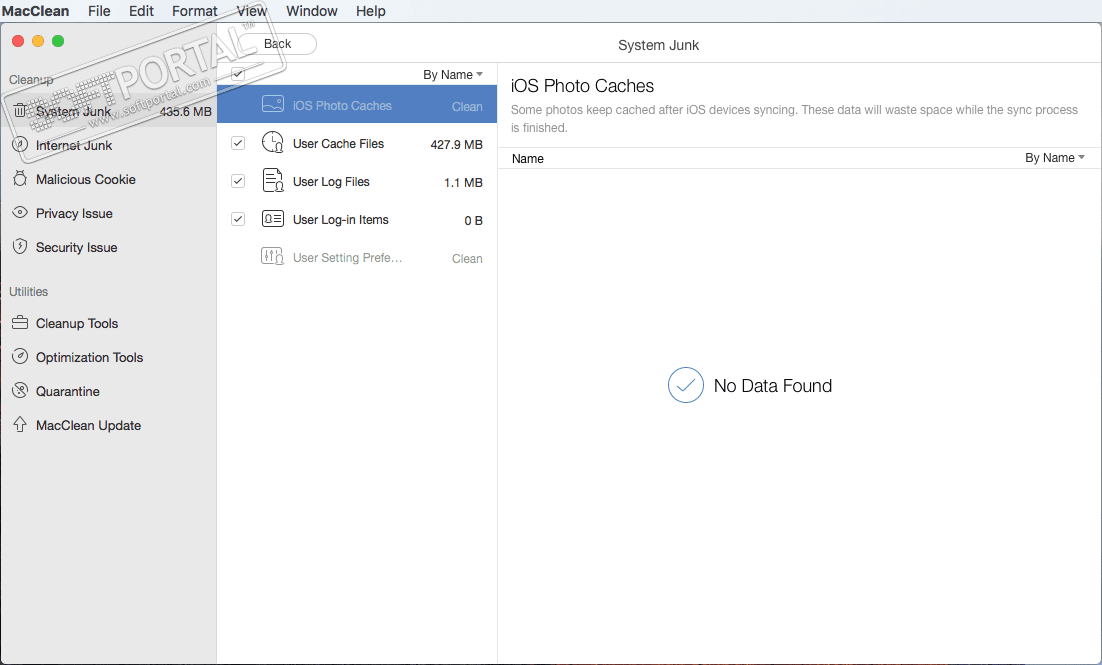This screenshot has width=1102, height=665.
Task: Click the No Data Found checkmark circle
Action: (685, 385)
